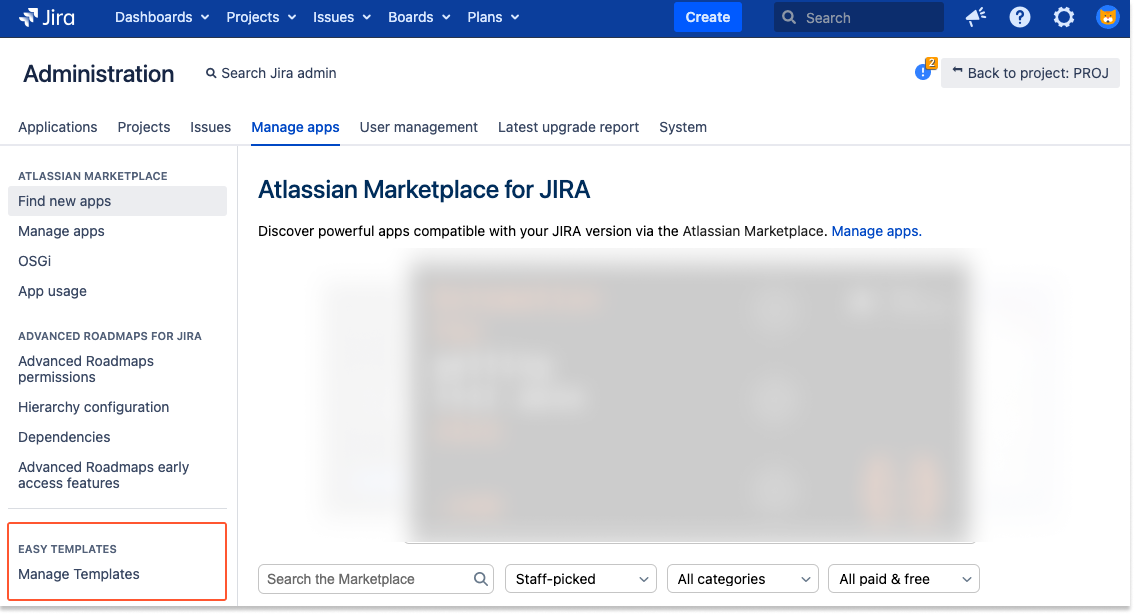Click the help question mark icon
1134x614 pixels.
point(1019,17)
